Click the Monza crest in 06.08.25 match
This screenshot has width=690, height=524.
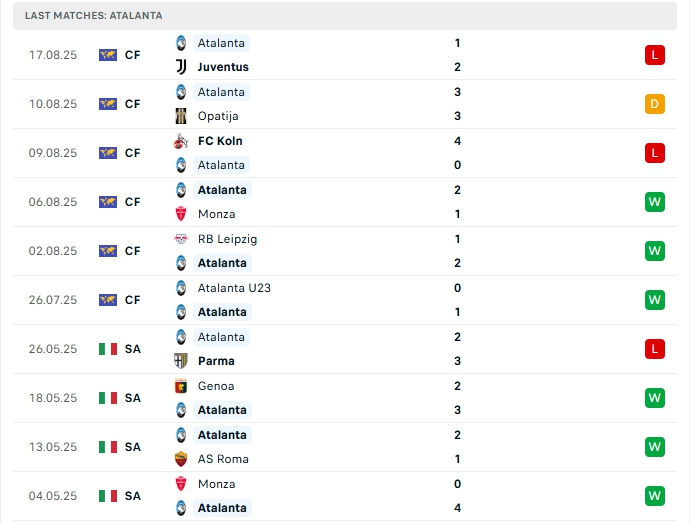[x=181, y=214]
